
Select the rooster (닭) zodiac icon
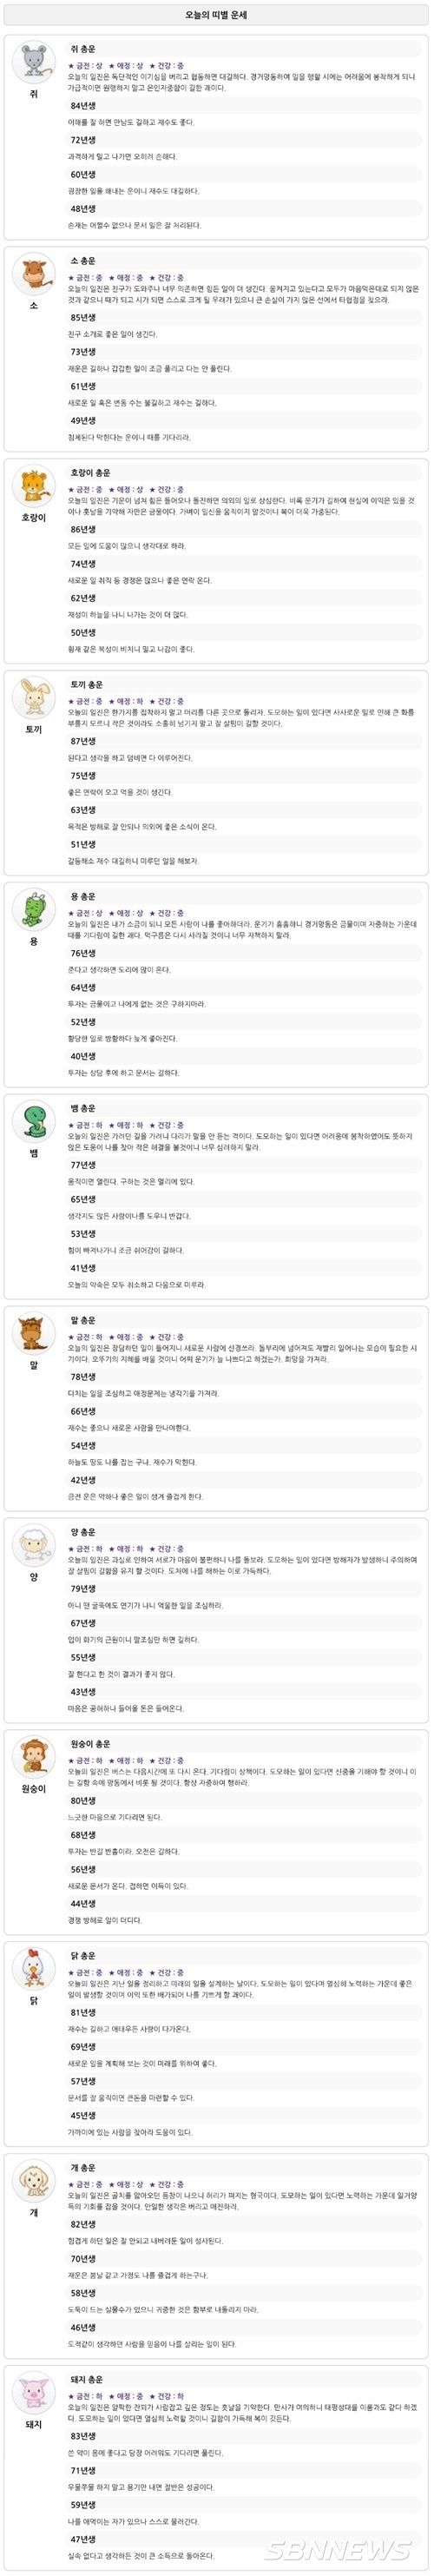pyautogui.click(x=34, y=1970)
